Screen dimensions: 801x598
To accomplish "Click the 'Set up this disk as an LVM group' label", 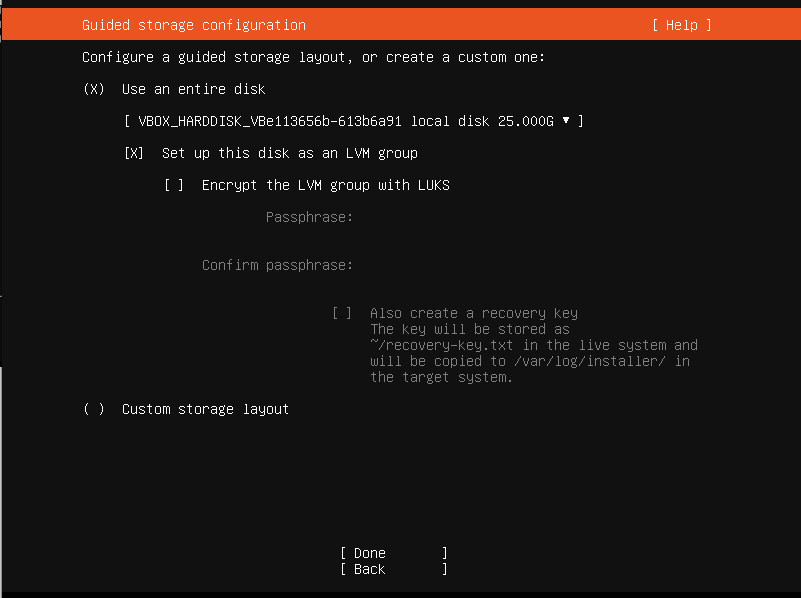I will 290,153.
